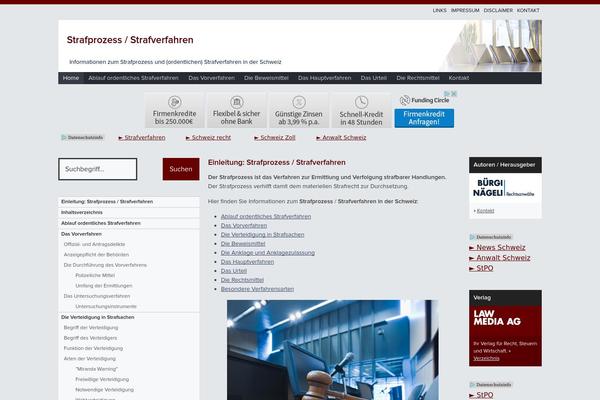Click the KONTAKT top link
This screenshot has height=400, width=600.
tap(528, 10)
